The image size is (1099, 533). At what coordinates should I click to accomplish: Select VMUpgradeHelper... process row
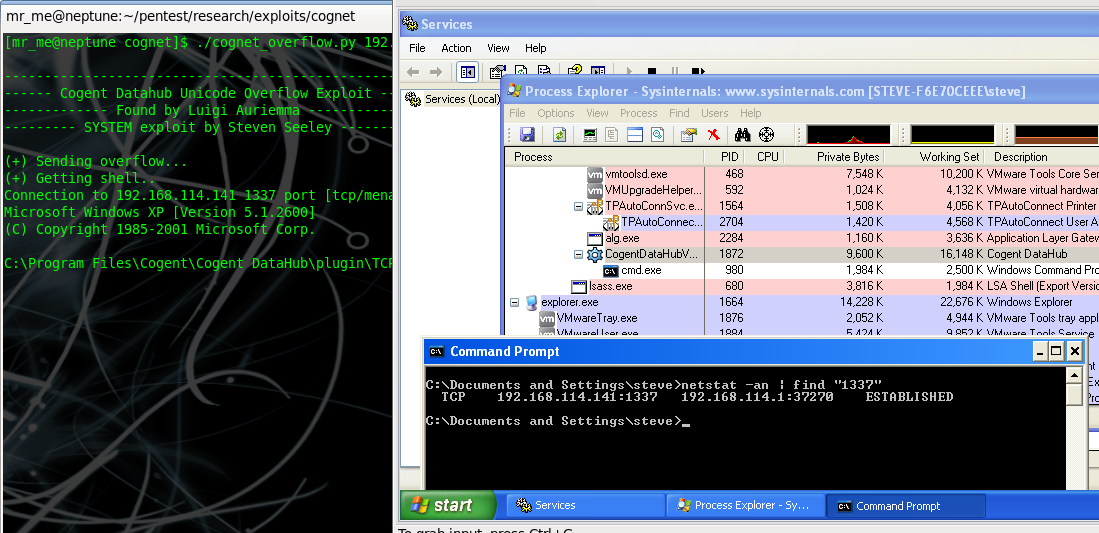pyautogui.click(x=802, y=190)
